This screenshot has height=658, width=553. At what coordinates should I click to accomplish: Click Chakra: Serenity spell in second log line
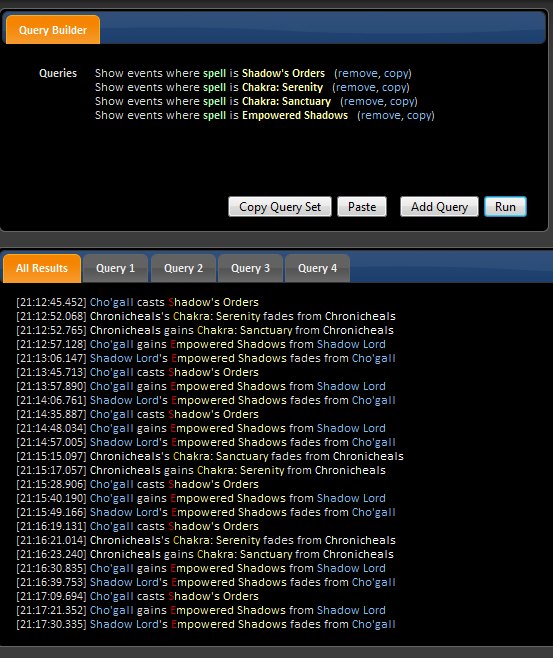tap(217, 316)
